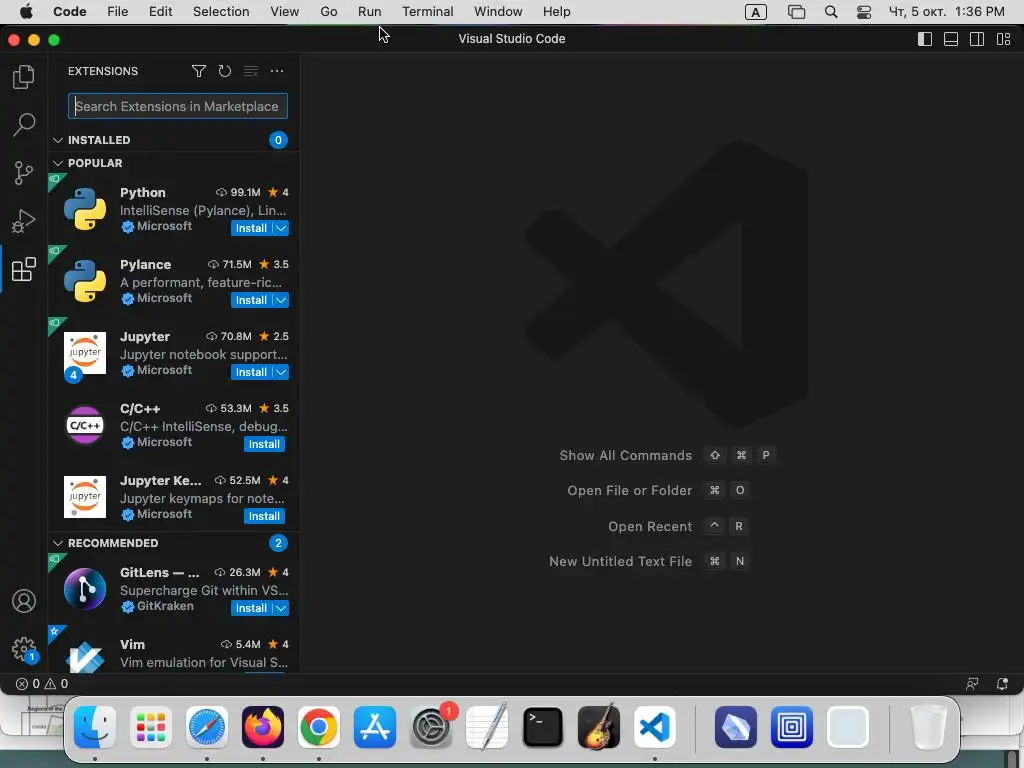Open the View menu
Viewport: 1024px width, 768px height.
click(285, 12)
